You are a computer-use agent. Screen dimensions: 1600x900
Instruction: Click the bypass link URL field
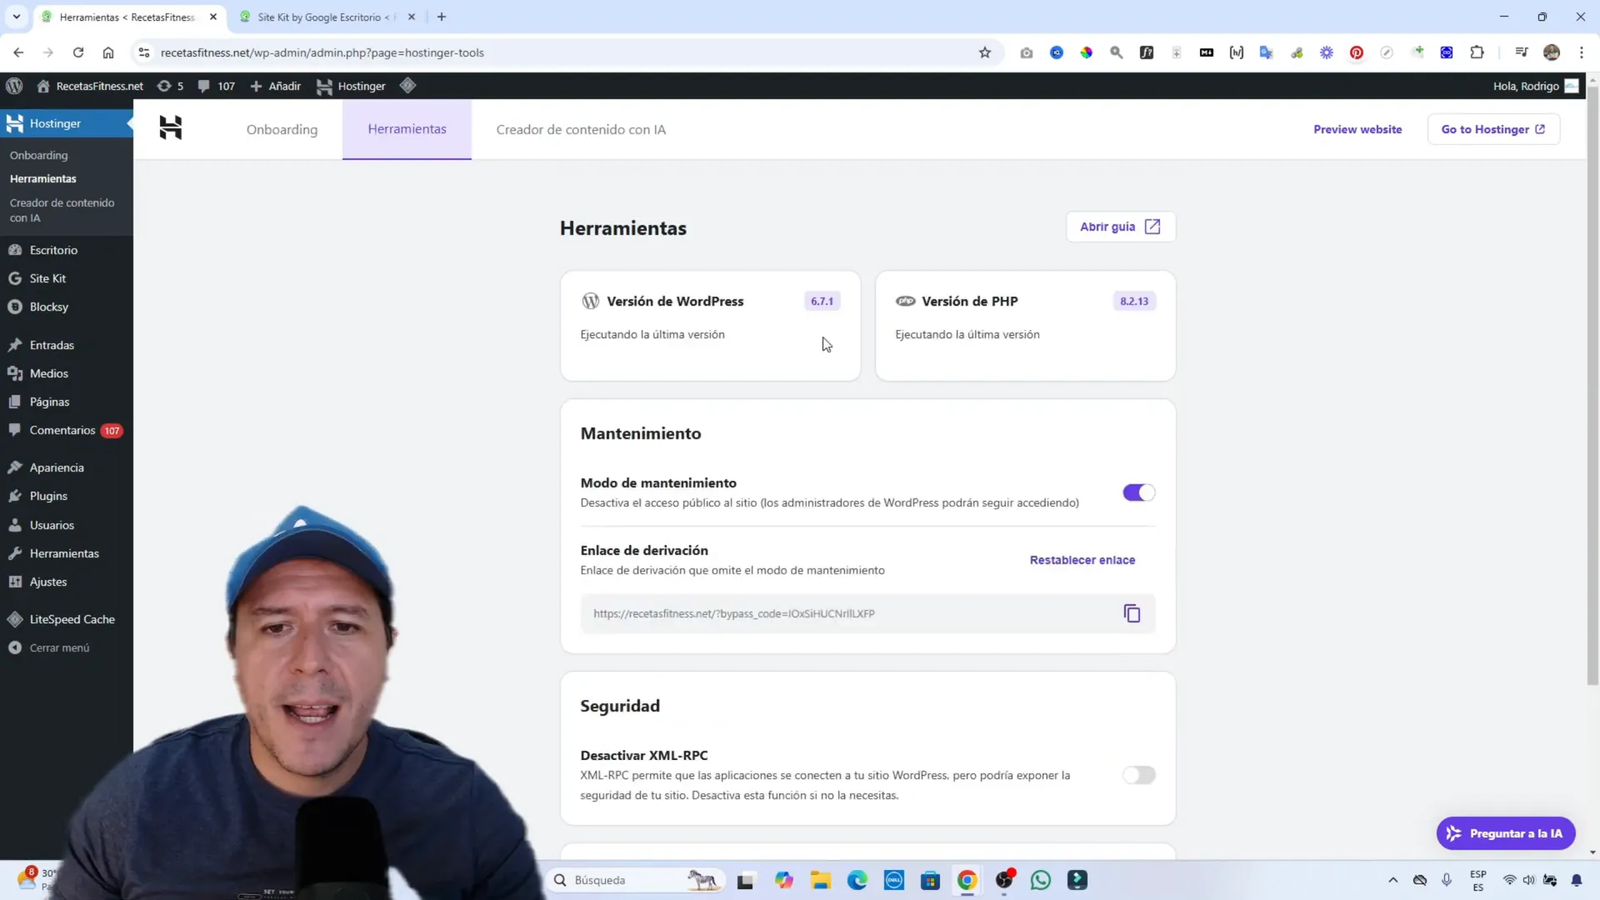pyautogui.click(x=850, y=613)
